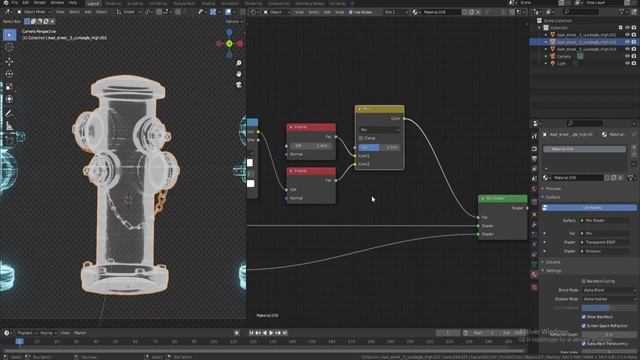Select the Select Box tool in viewport toolbar
This screenshot has width=640, height=360.
[x=9, y=35]
